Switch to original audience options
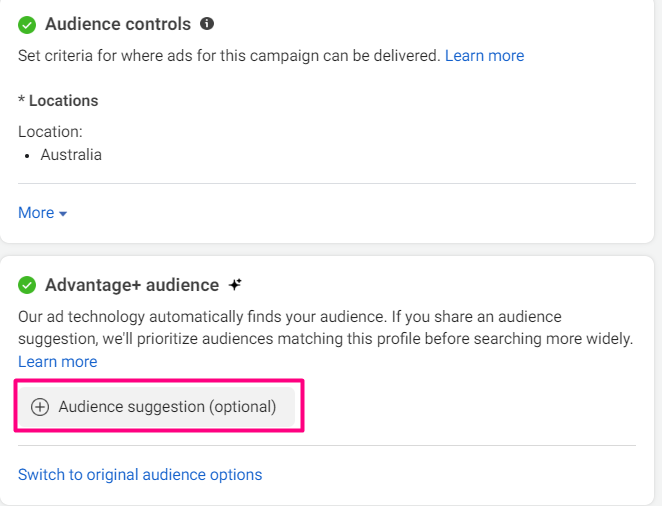This screenshot has height=506, width=662. [140, 475]
